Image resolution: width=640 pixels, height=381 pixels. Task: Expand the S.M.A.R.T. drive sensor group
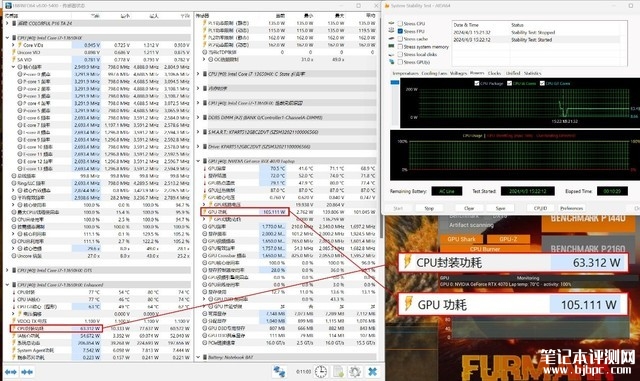(x=198, y=132)
